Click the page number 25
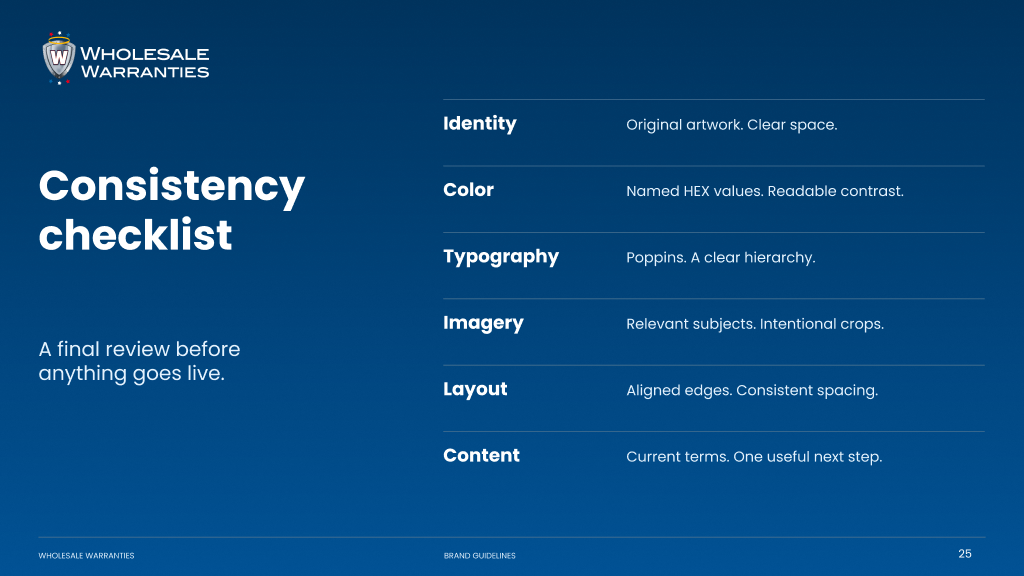 (965, 554)
